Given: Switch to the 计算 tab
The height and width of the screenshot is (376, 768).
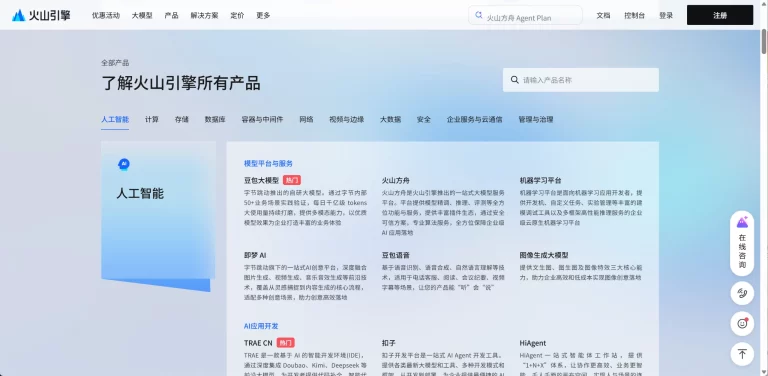Looking at the screenshot, I should pyautogui.click(x=152, y=119).
